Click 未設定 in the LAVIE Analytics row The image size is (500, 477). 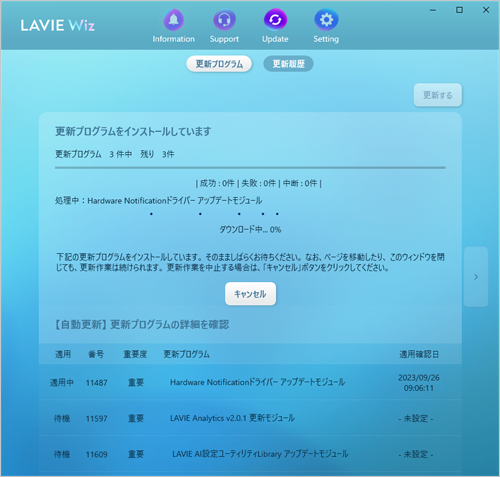point(416,418)
